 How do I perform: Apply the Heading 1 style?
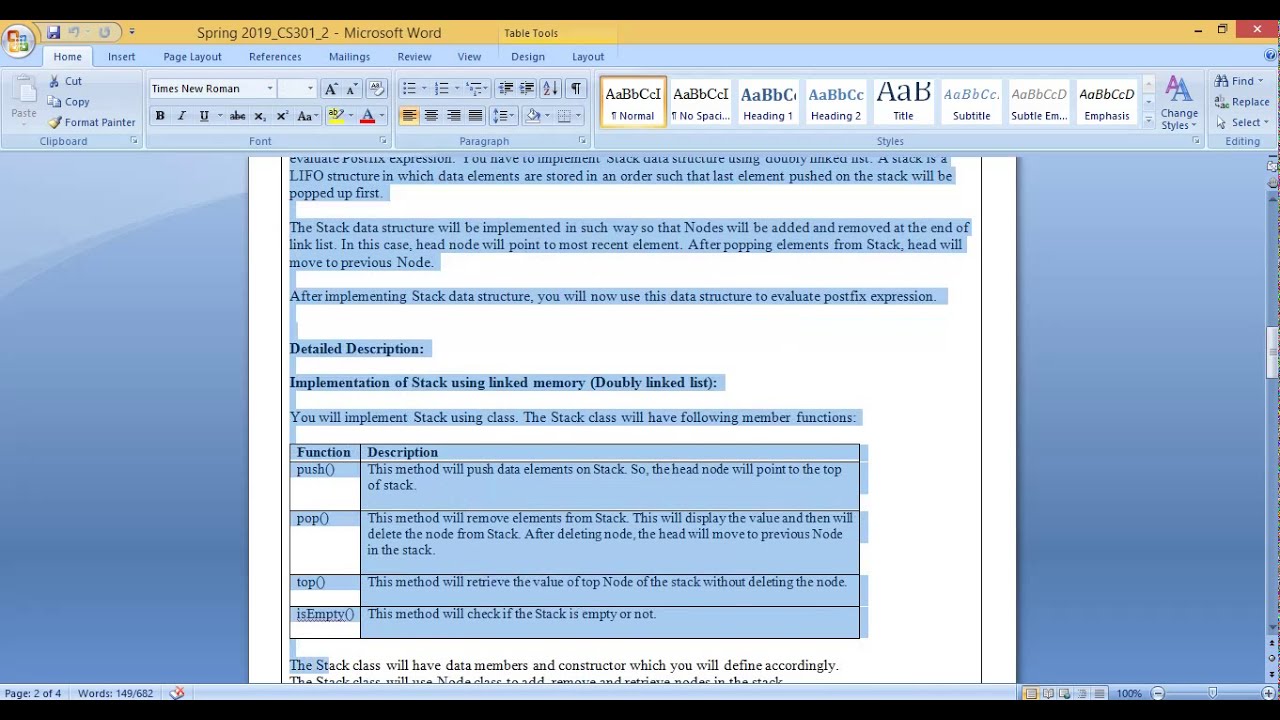click(768, 103)
